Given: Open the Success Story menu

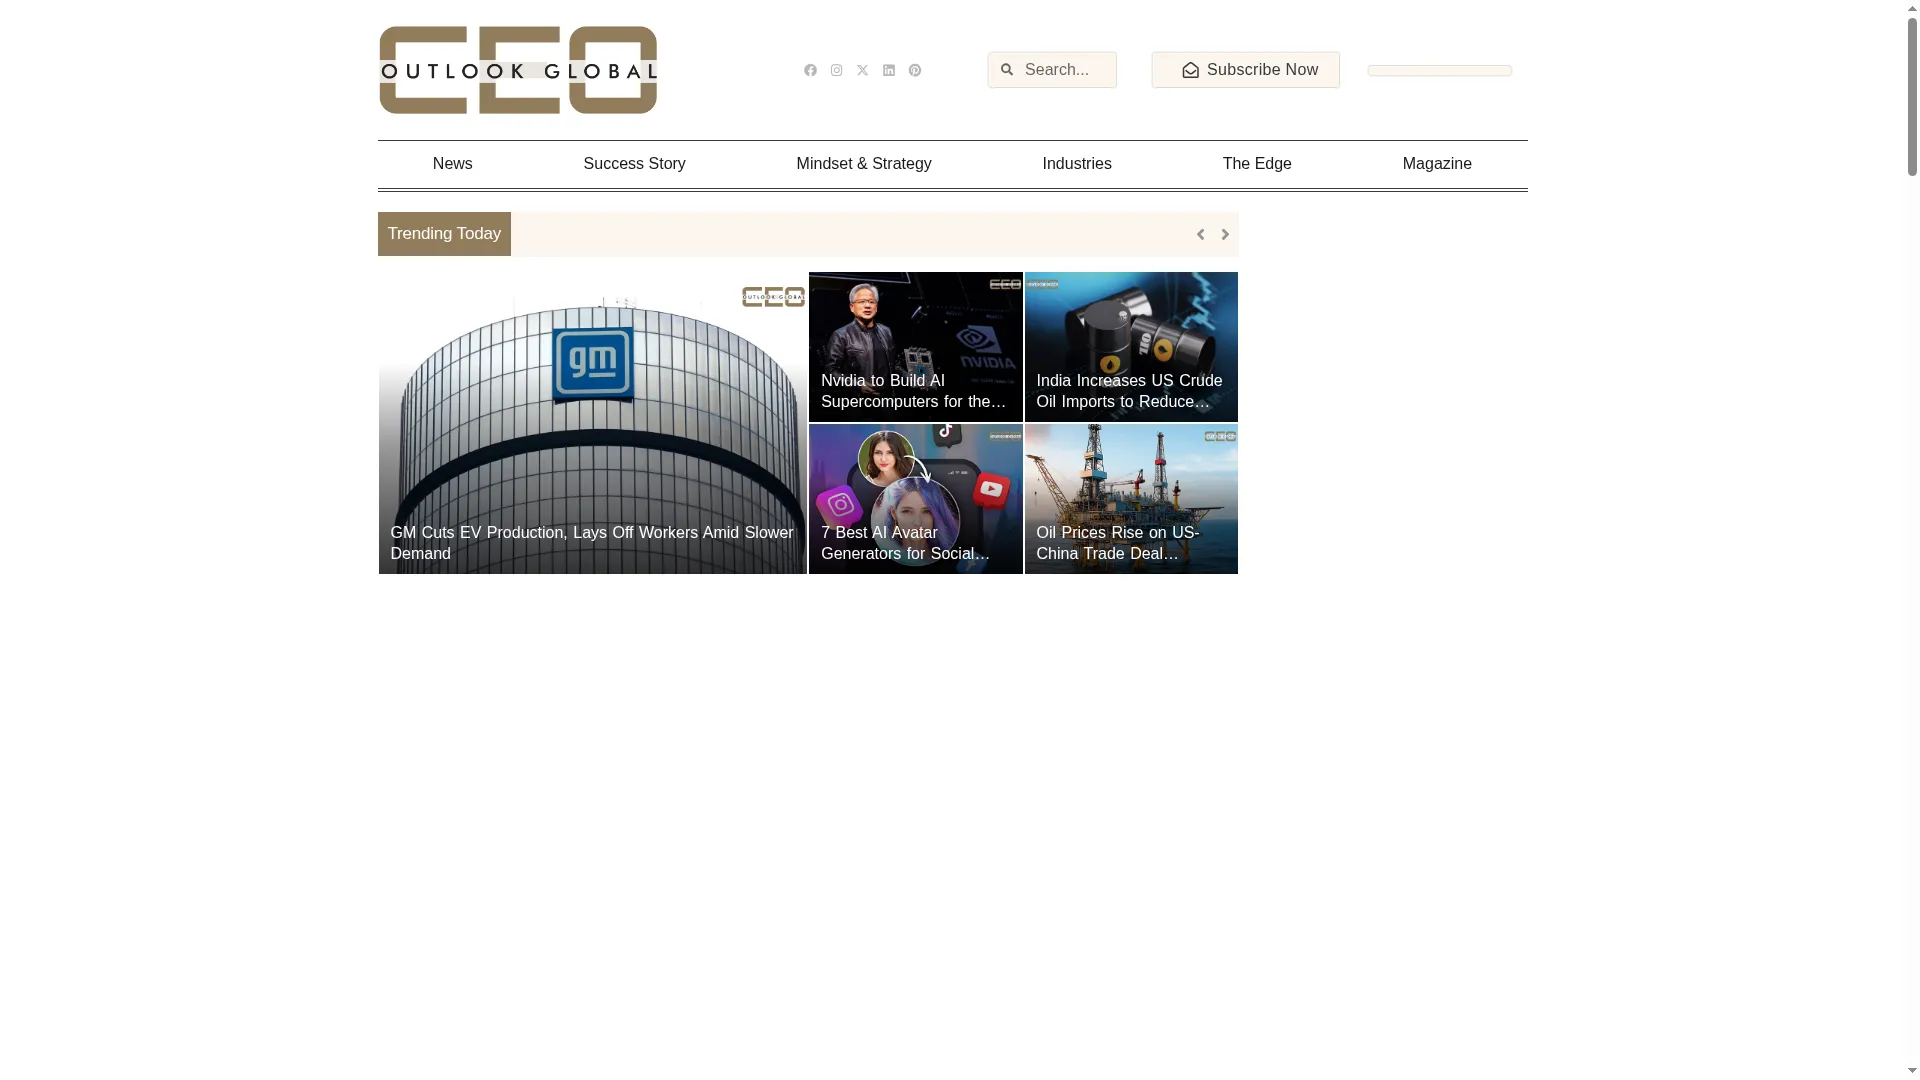Looking at the screenshot, I should [634, 164].
